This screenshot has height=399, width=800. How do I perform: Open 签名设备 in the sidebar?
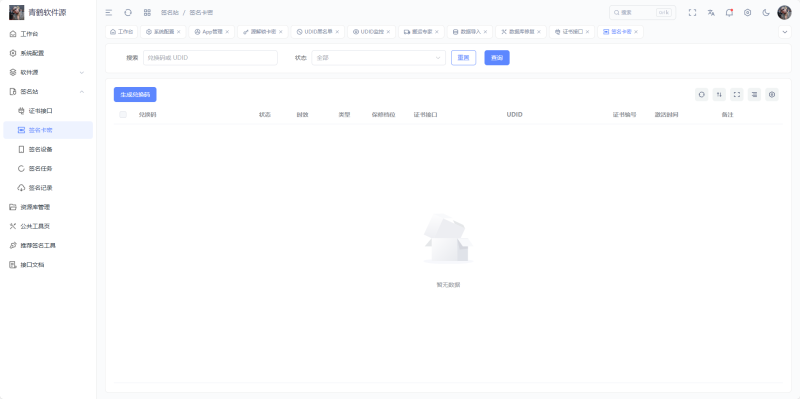[48, 149]
